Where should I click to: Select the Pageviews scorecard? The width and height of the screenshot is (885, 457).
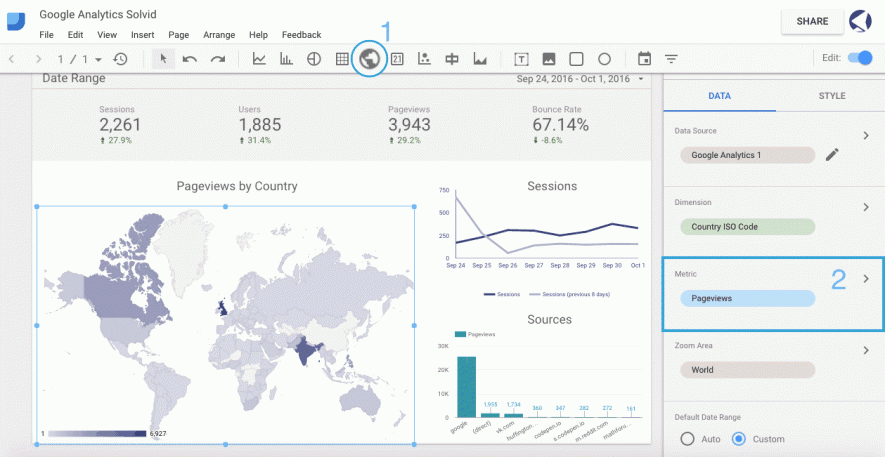click(x=409, y=125)
